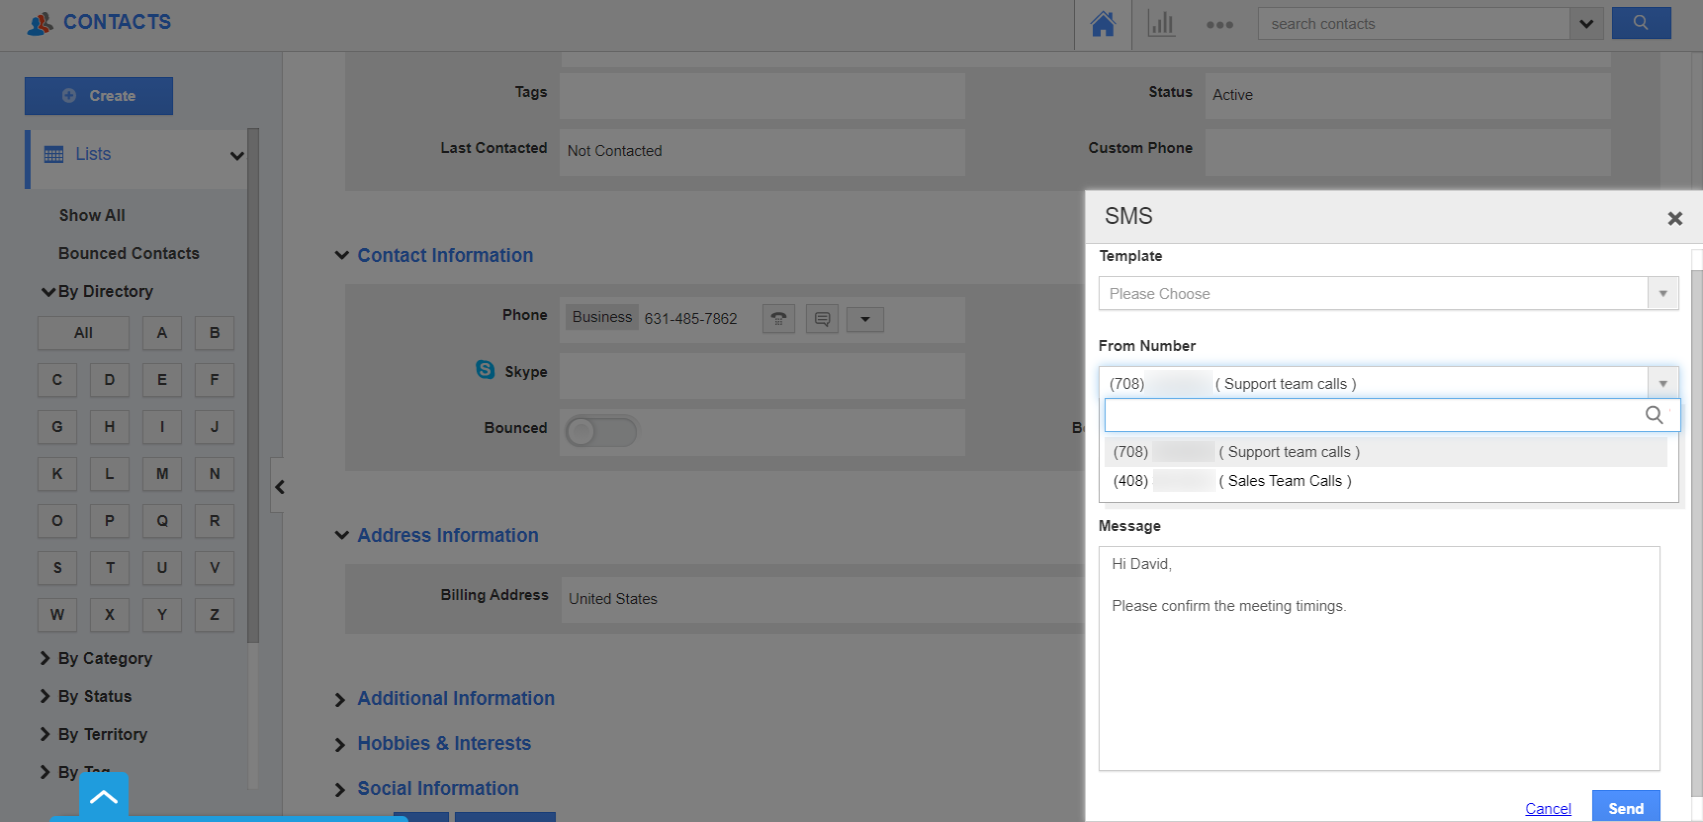Click the Cancel link
Image resolution: width=1703 pixels, height=822 pixels.
(x=1547, y=808)
